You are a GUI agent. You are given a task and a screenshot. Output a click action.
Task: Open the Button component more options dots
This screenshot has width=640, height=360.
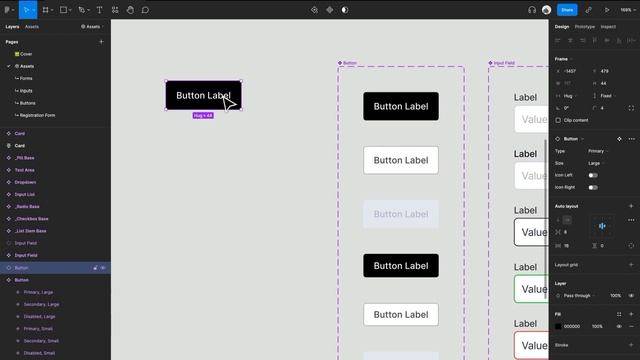[x=631, y=139]
